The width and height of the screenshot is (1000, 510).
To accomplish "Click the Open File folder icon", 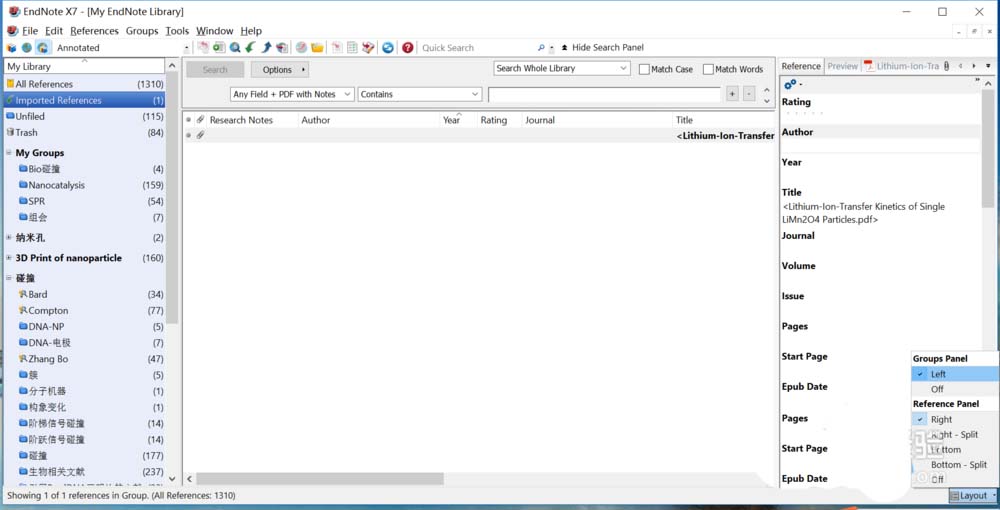I will tap(317, 48).
